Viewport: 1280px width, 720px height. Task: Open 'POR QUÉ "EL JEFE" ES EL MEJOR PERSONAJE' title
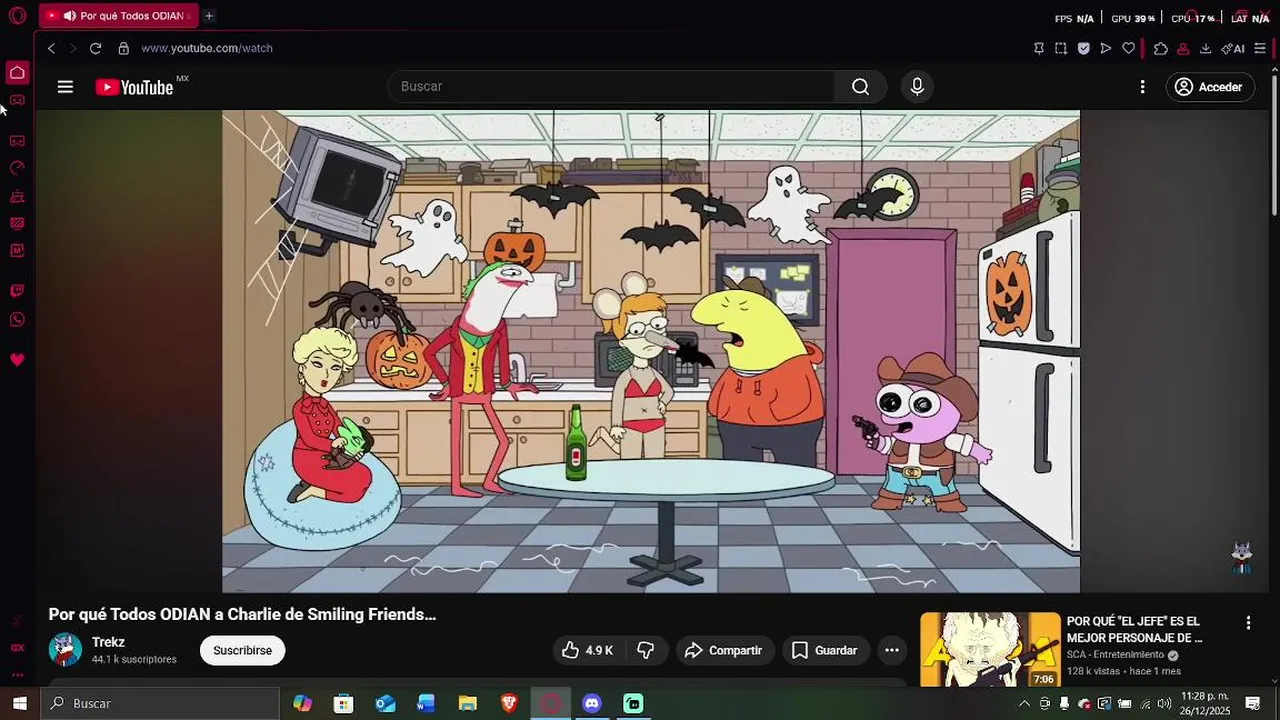click(x=1134, y=629)
